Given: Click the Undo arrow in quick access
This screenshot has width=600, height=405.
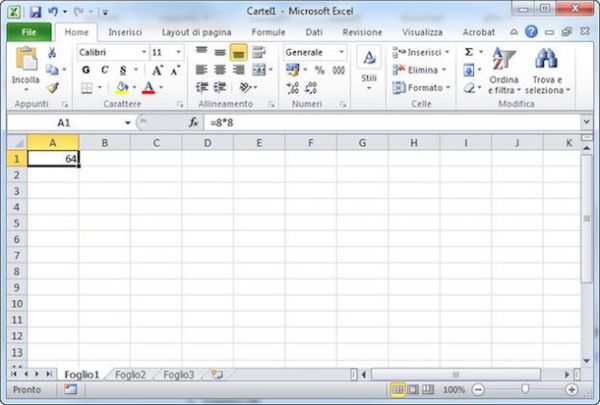Looking at the screenshot, I should pos(53,12).
